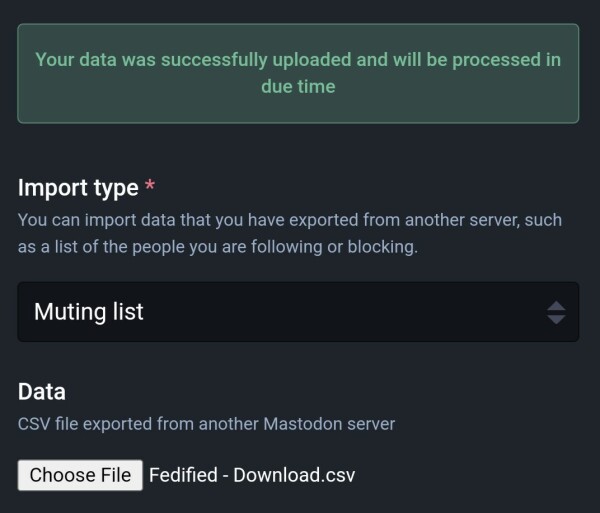This screenshot has height=513, width=600.
Task: Click the words 'due time' in the success message
Action: point(298,86)
